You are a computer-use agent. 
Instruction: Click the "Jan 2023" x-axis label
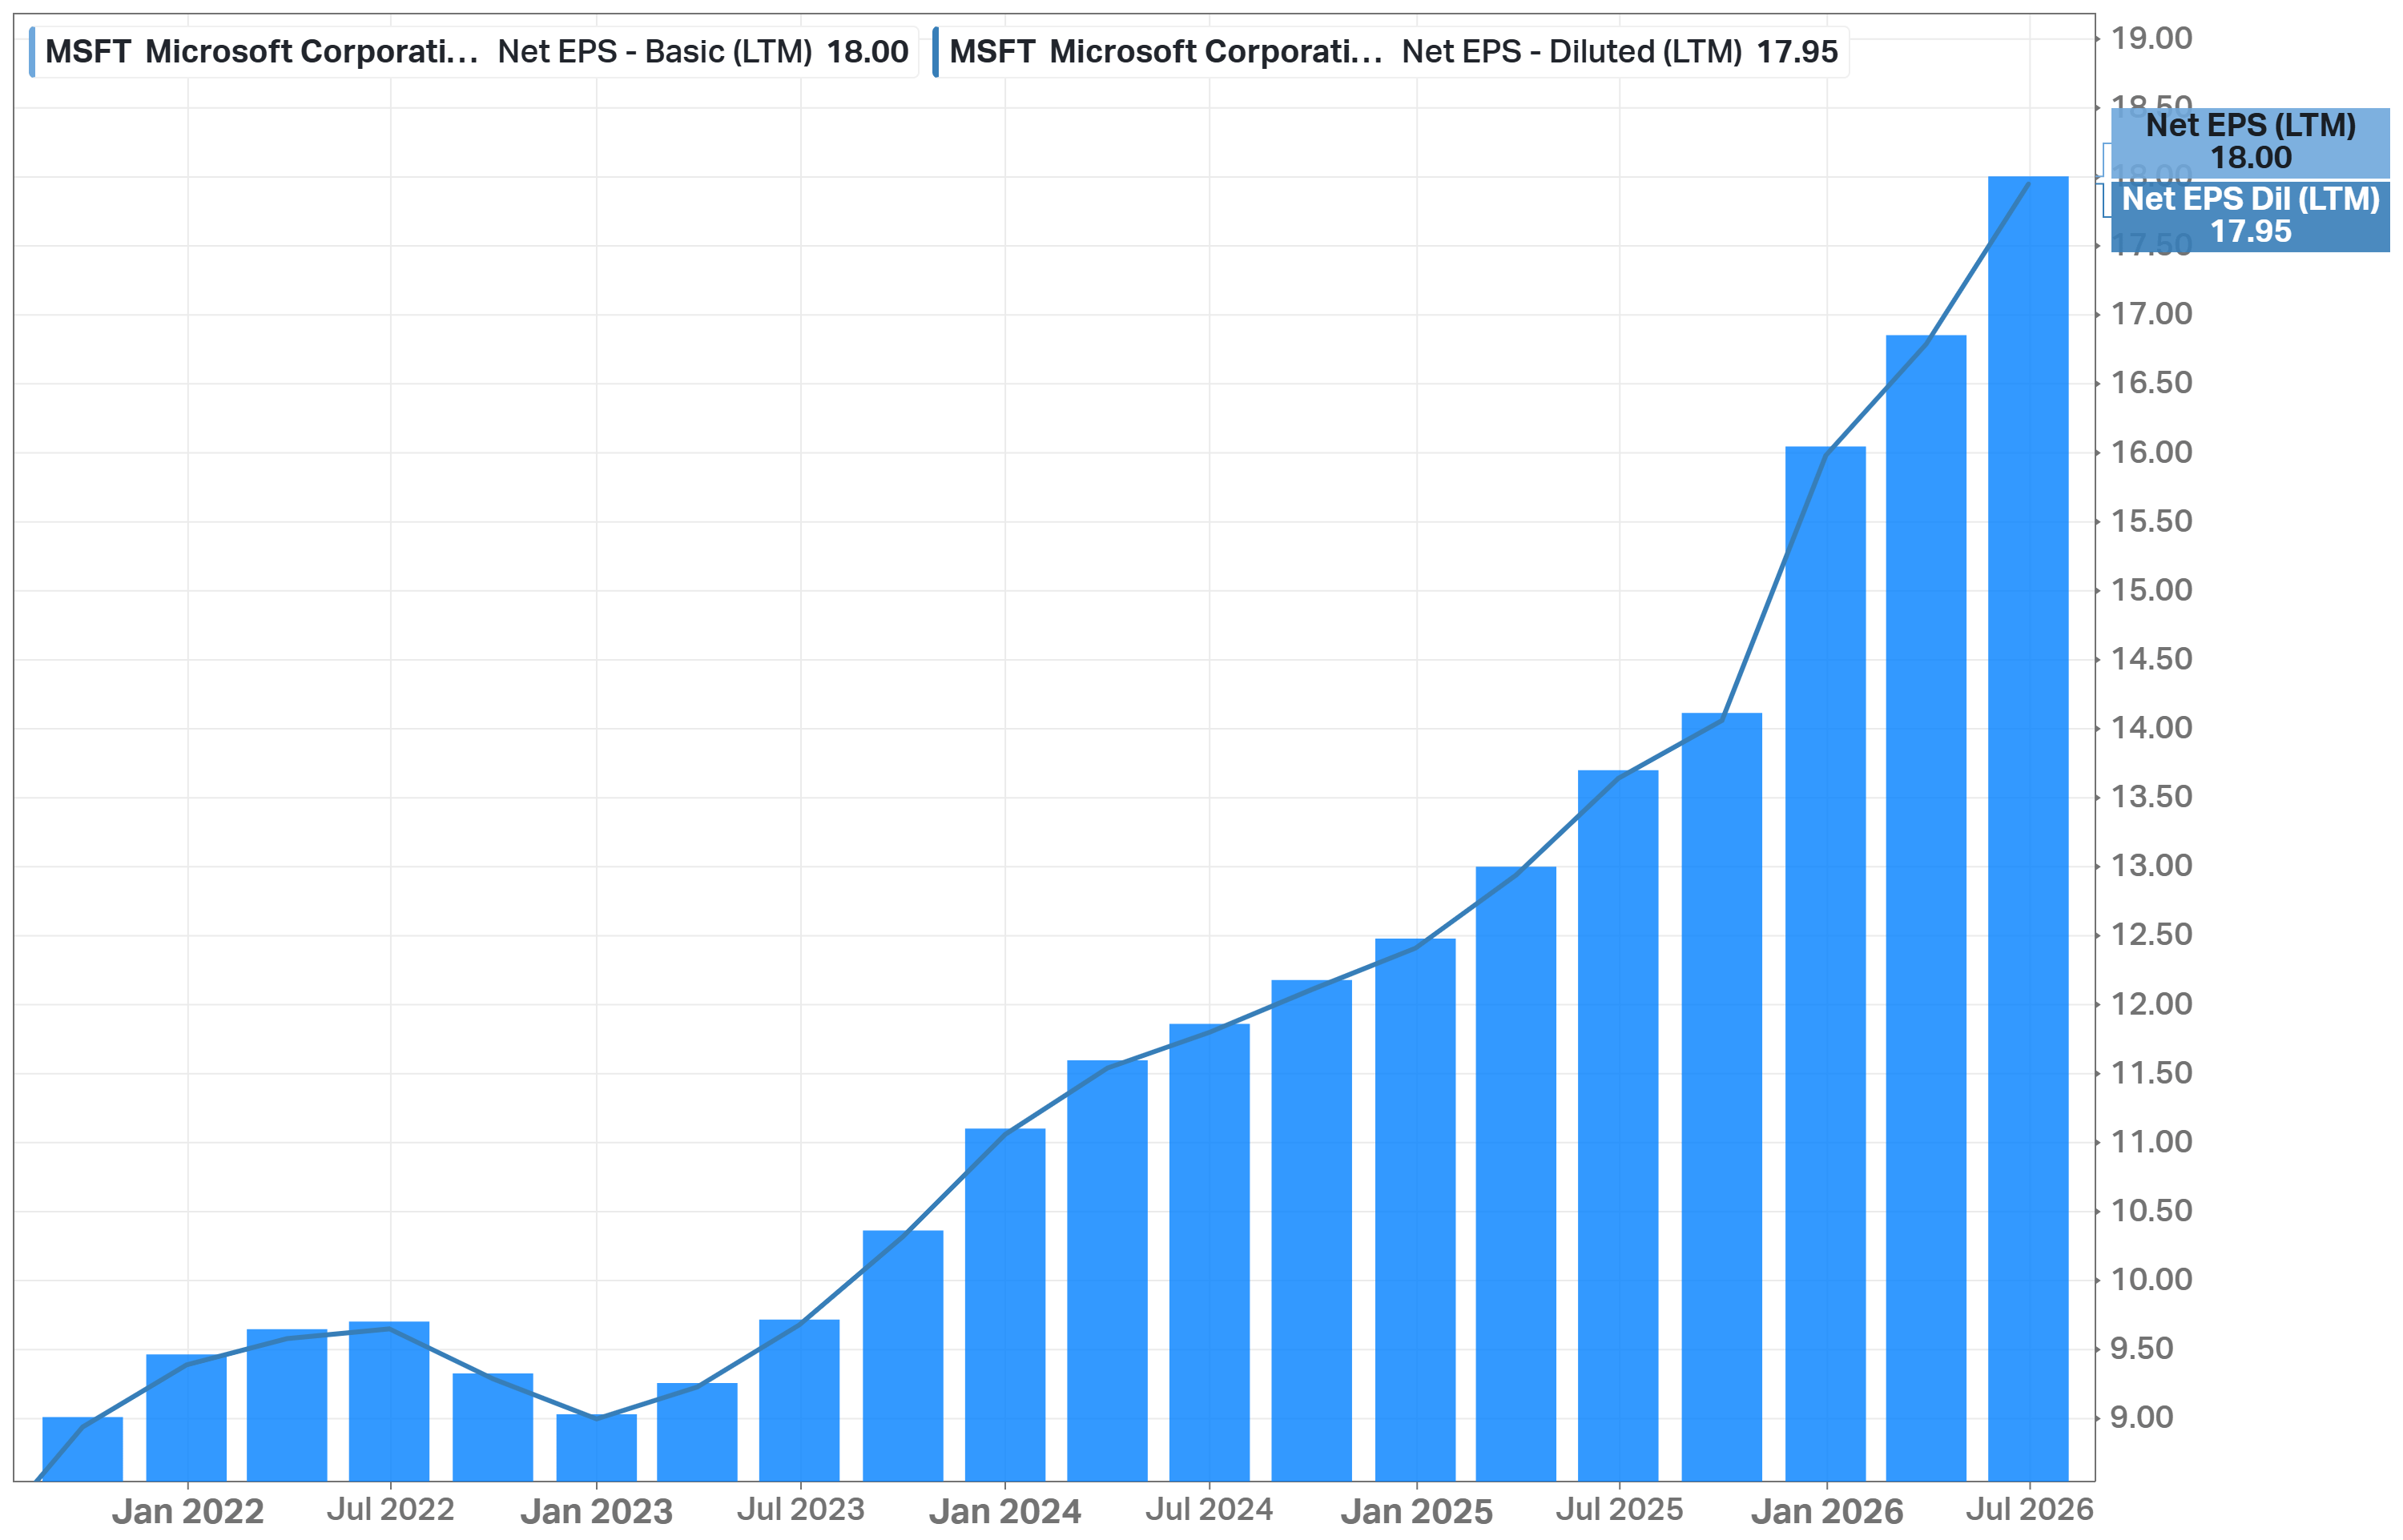[x=597, y=1511]
